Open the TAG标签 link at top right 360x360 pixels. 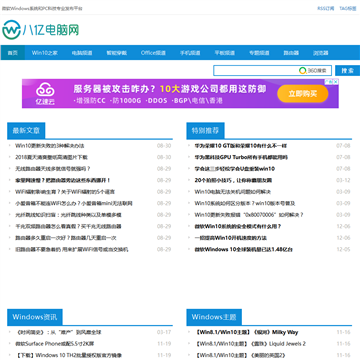click(348, 8)
